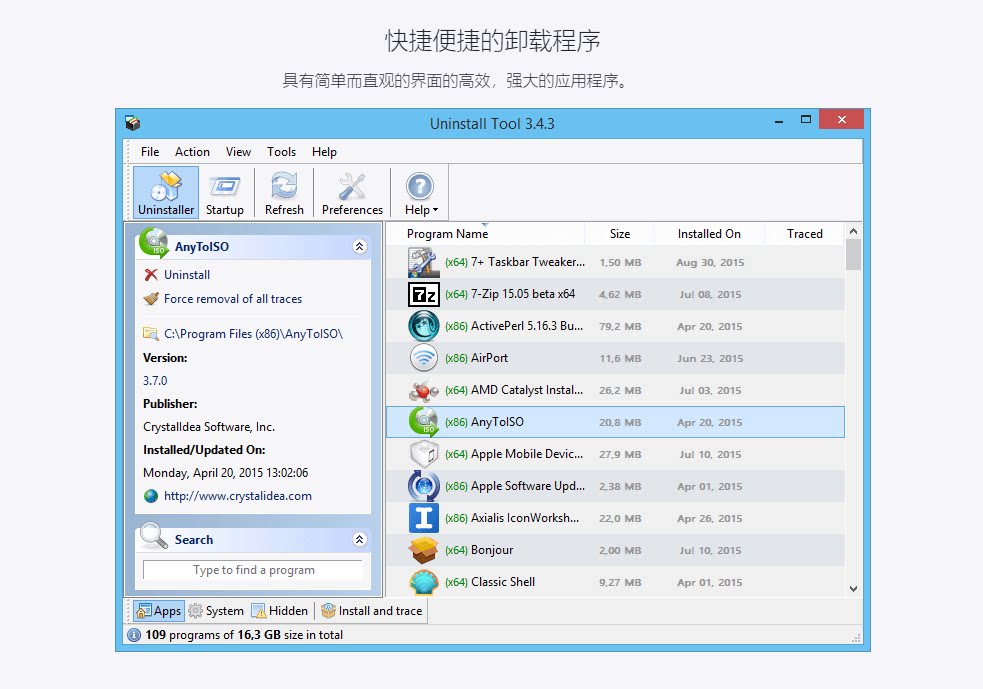The width and height of the screenshot is (983, 689).
Task: Select the Bonjour program name
Action: (492, 550)
